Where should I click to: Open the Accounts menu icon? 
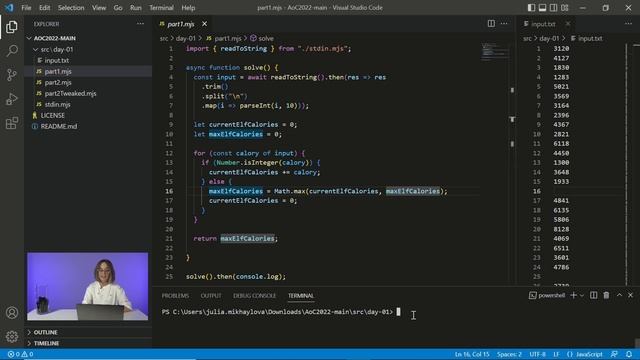tap(12, 313)
